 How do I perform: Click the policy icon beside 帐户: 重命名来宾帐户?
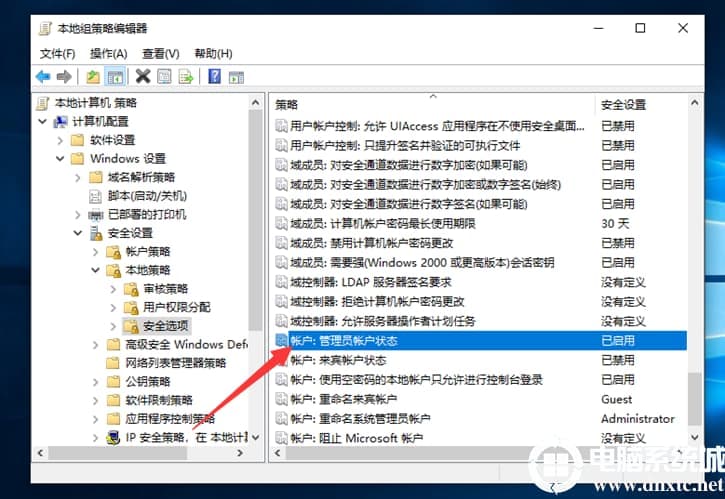pos(281,399)
